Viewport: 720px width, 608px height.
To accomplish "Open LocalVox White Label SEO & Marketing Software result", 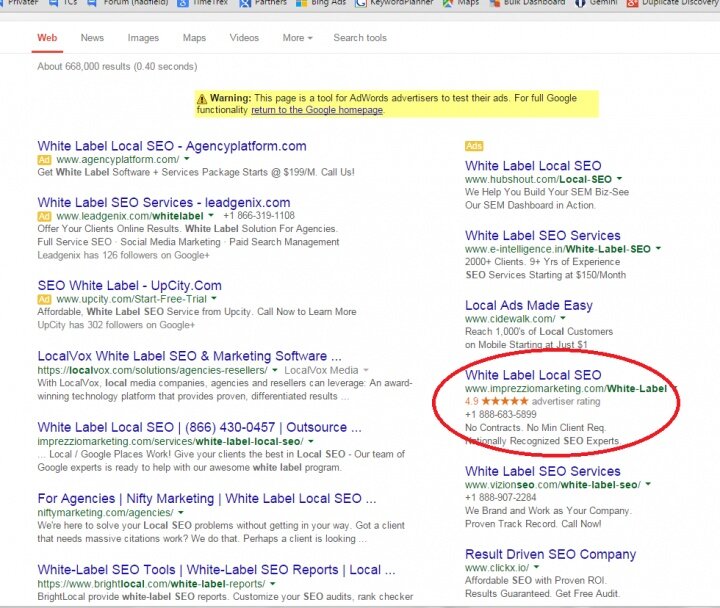I will pos(190,356).
